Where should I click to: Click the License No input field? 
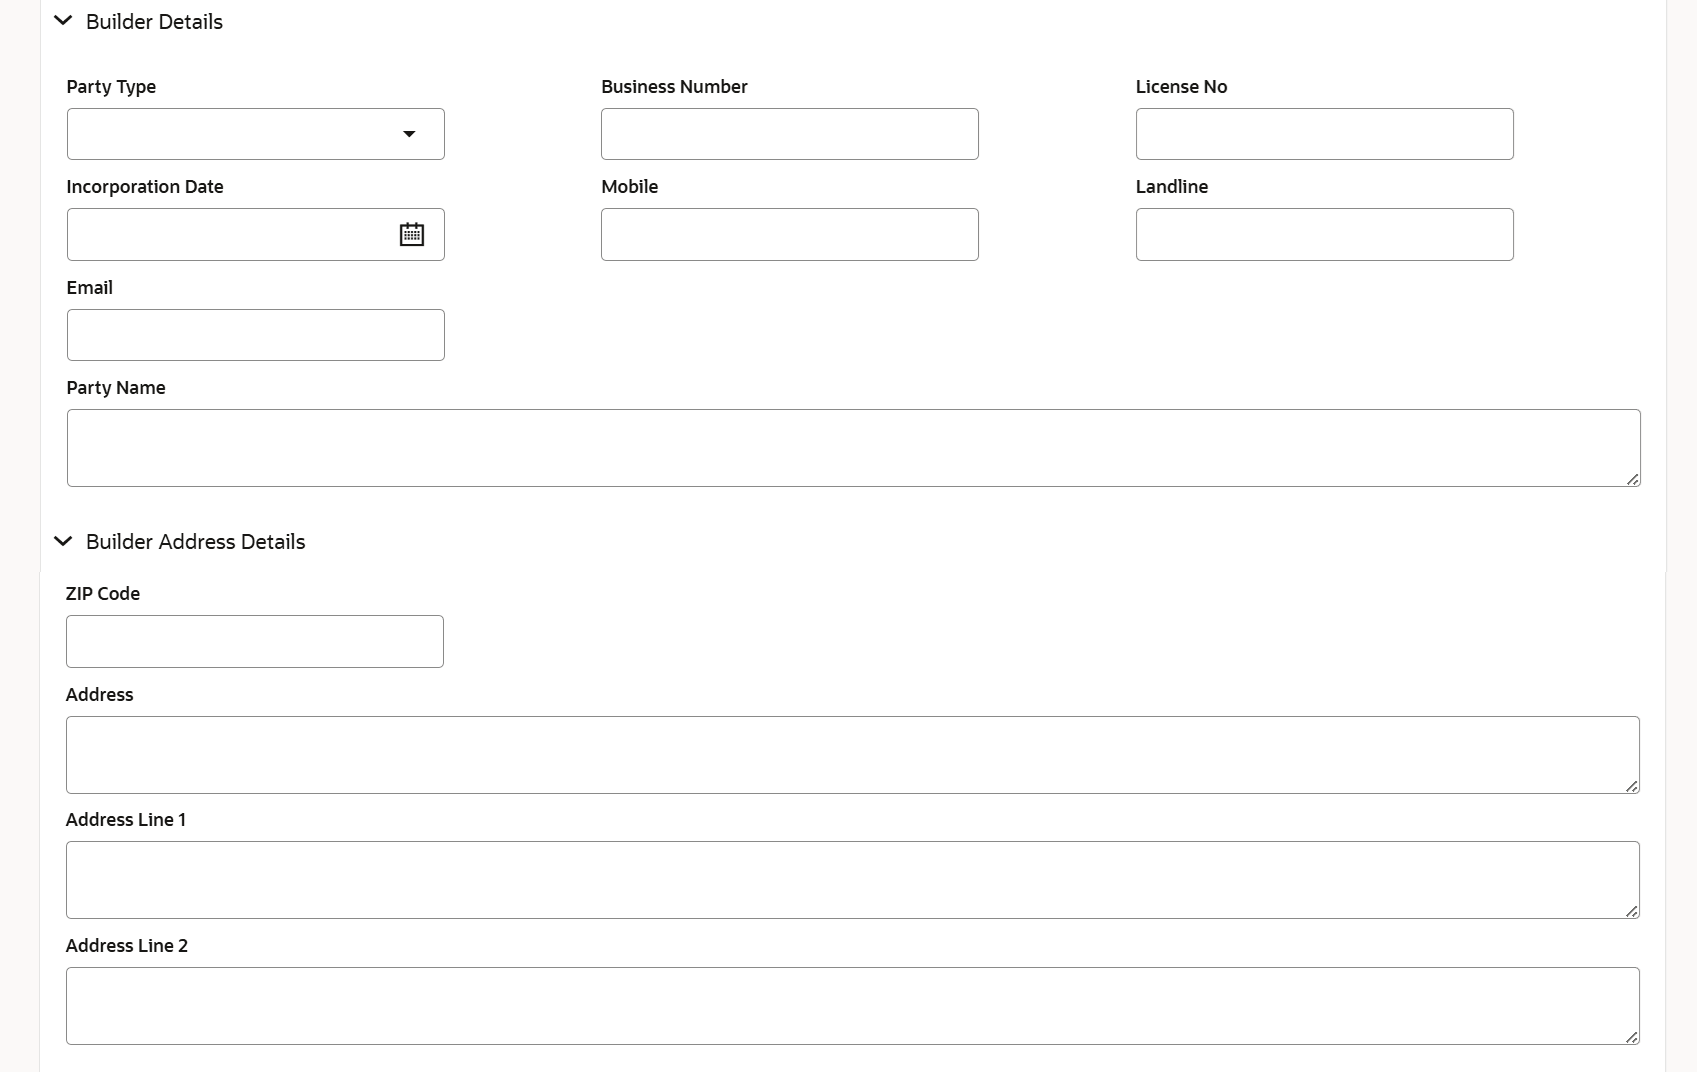coord(1325,134)
